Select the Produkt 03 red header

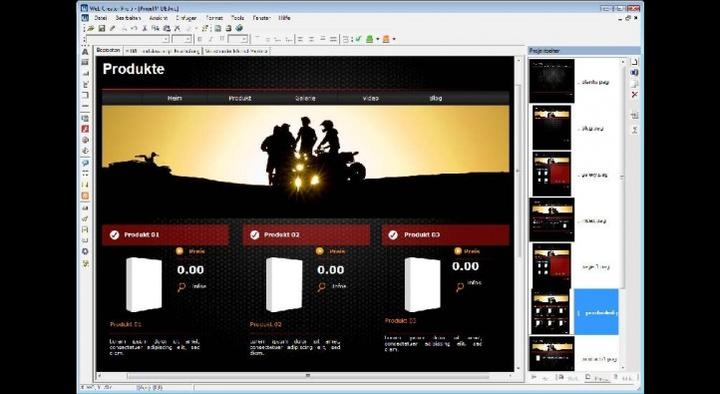coord(445,235)
